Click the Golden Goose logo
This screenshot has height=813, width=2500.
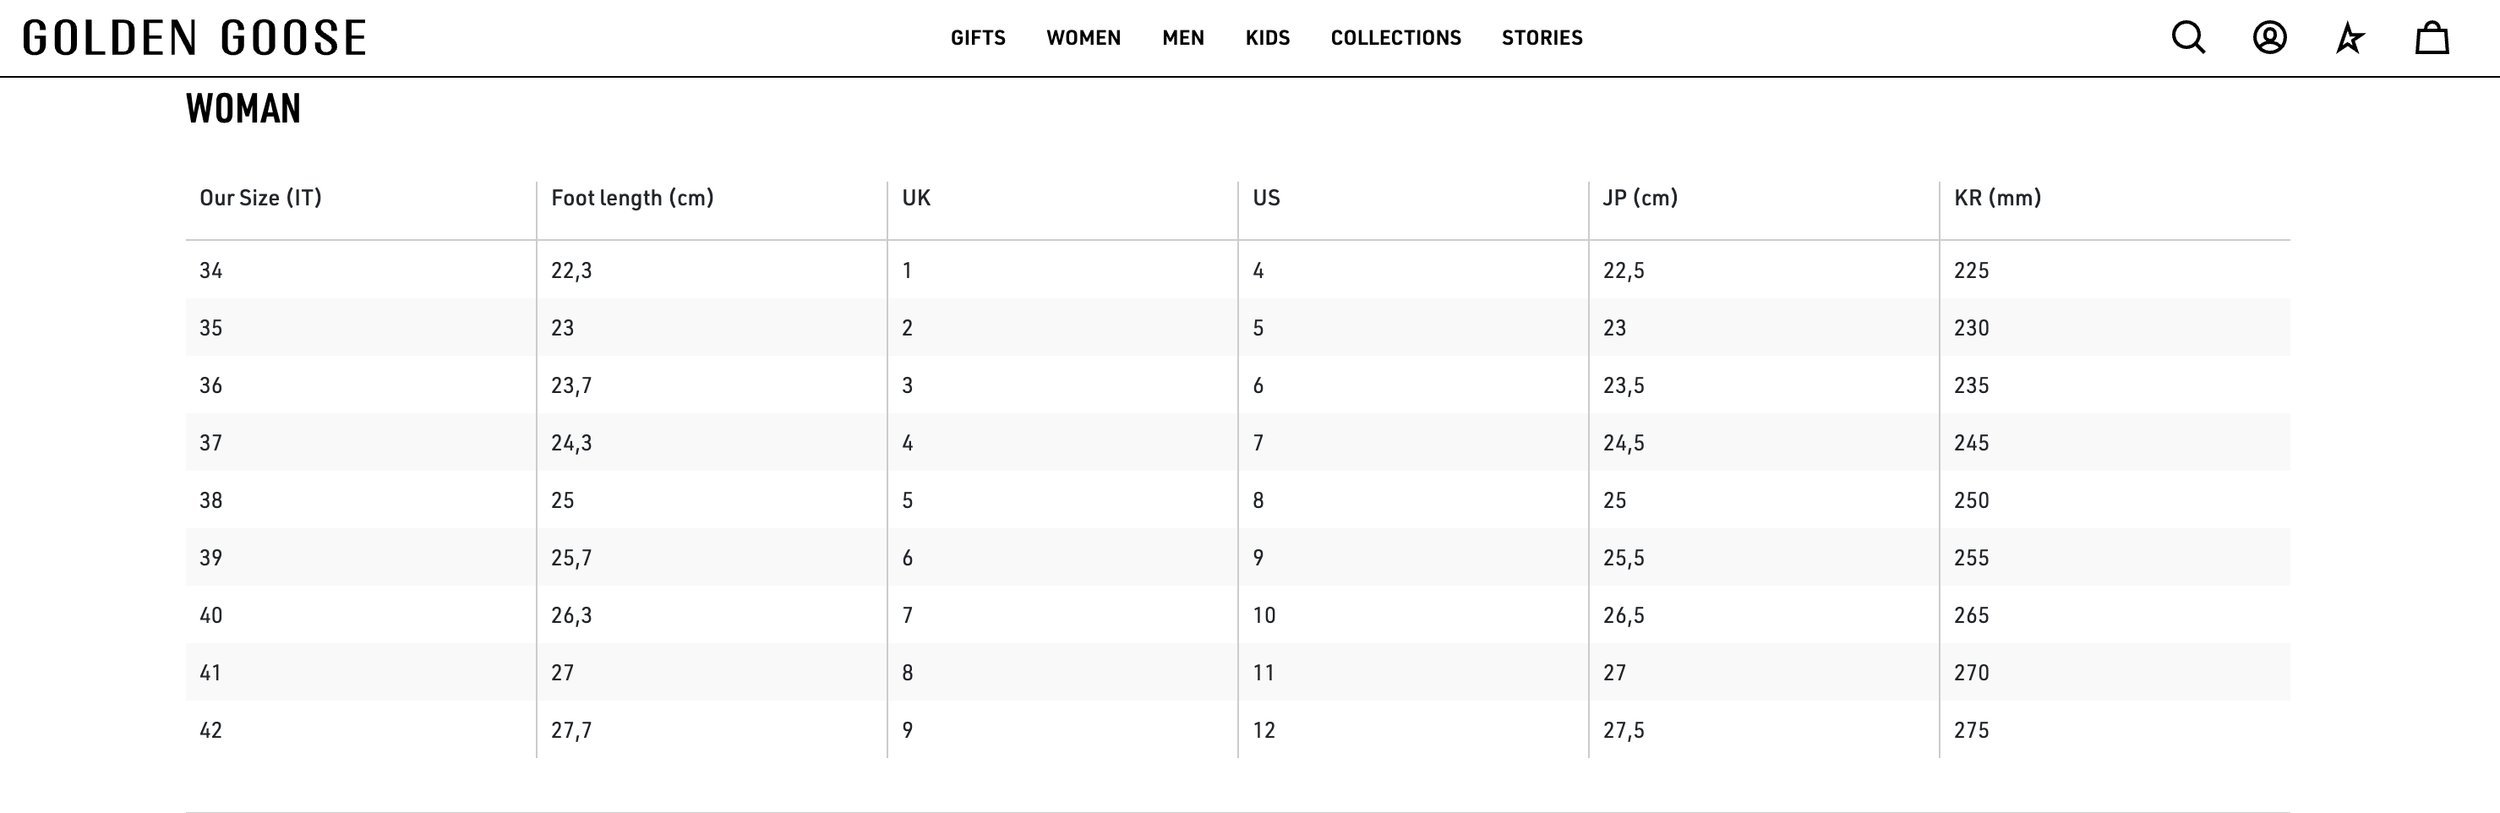195,38
